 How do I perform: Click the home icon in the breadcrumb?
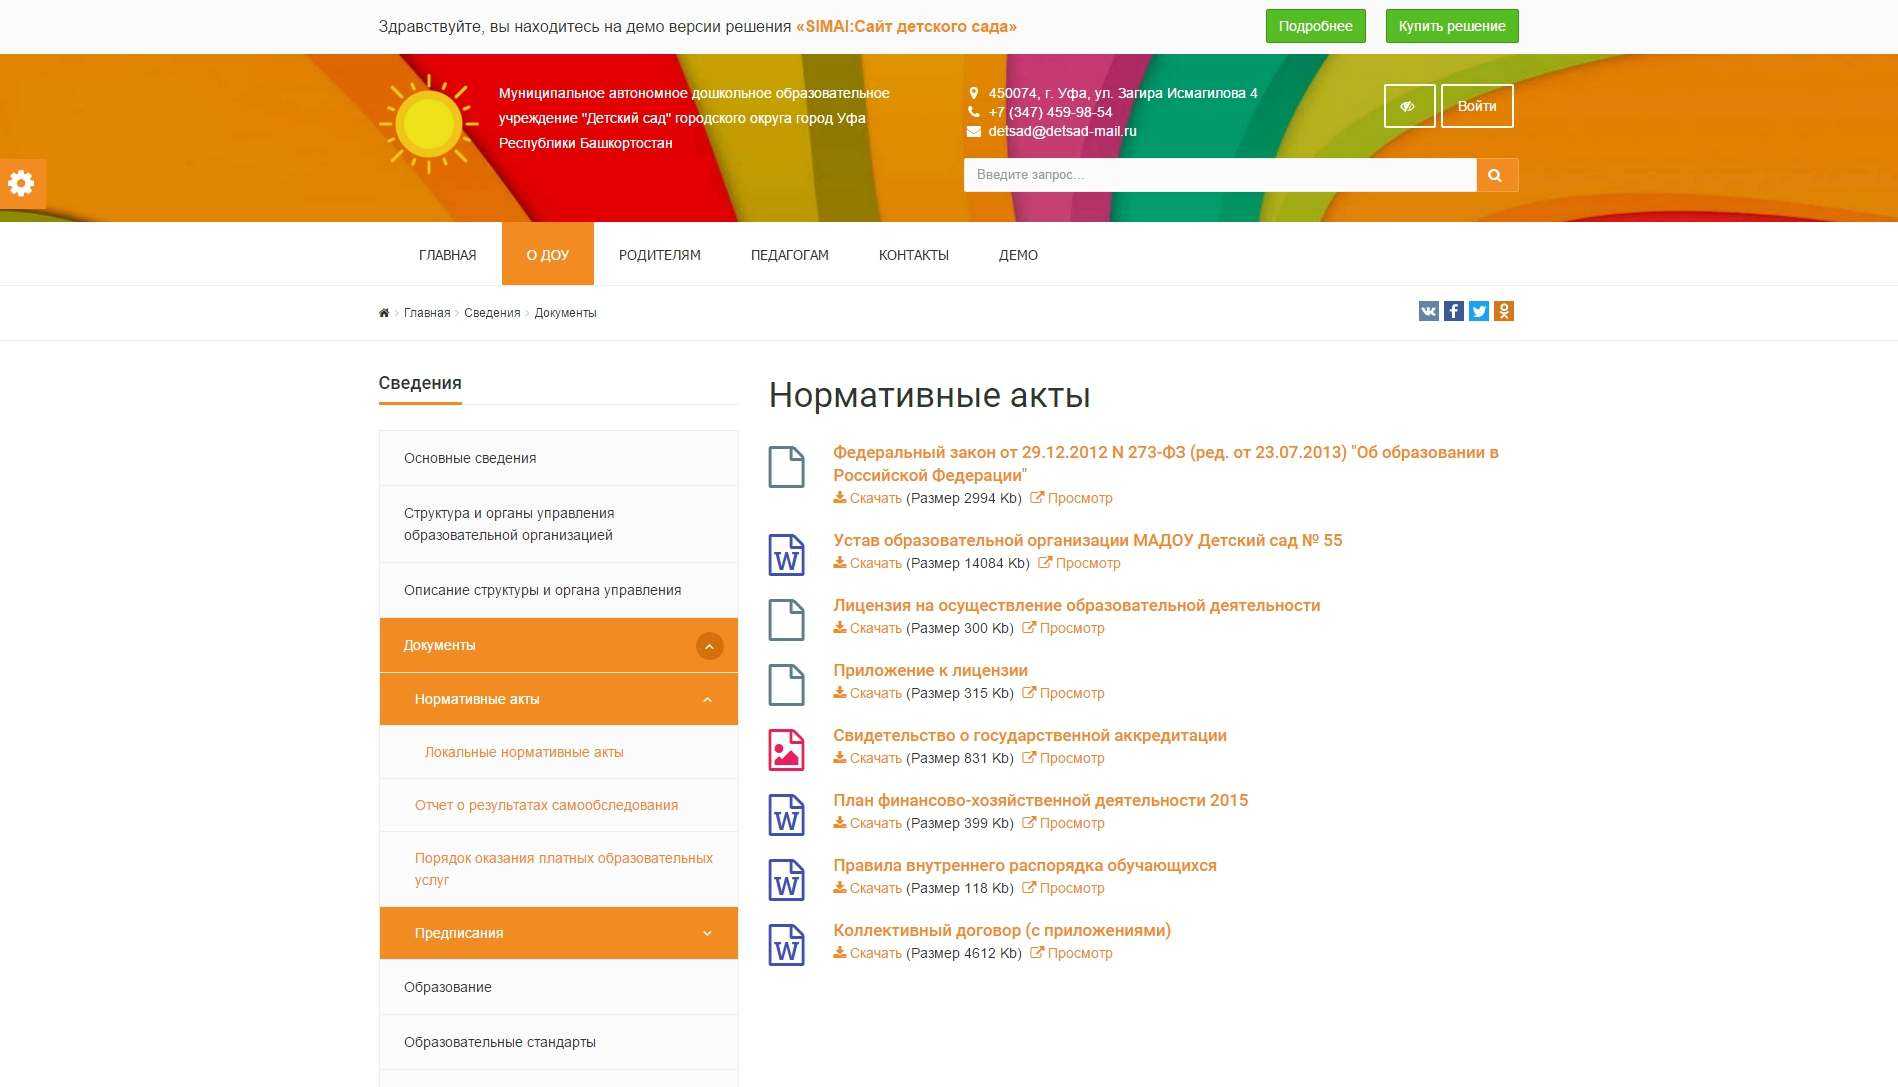(383, 312)
